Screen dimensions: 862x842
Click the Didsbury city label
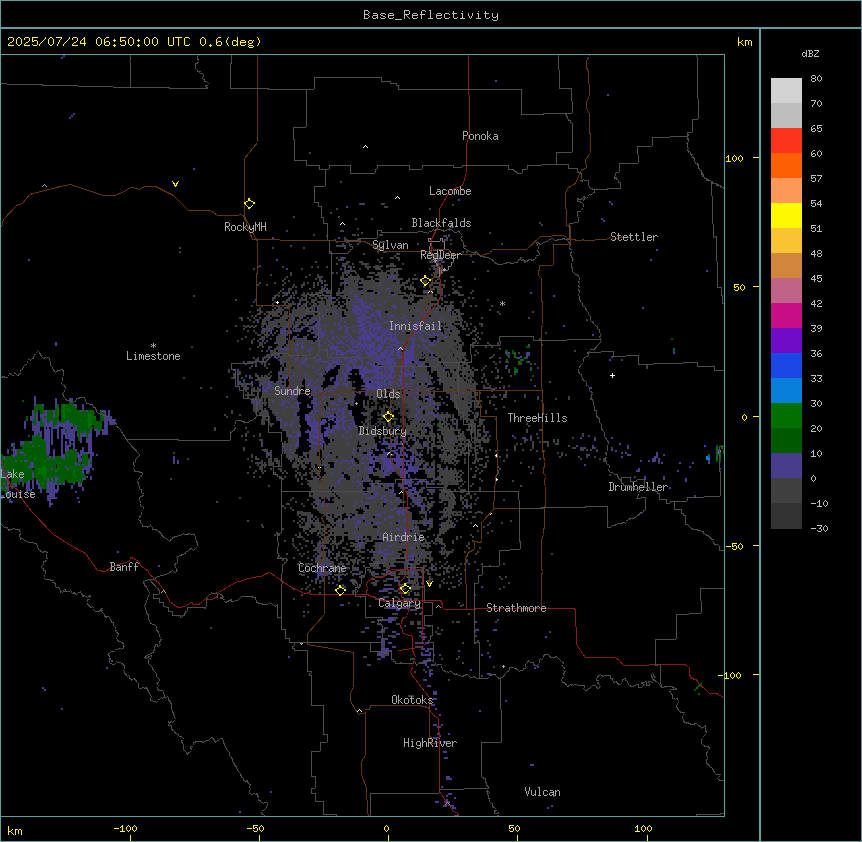pos(383,431)
